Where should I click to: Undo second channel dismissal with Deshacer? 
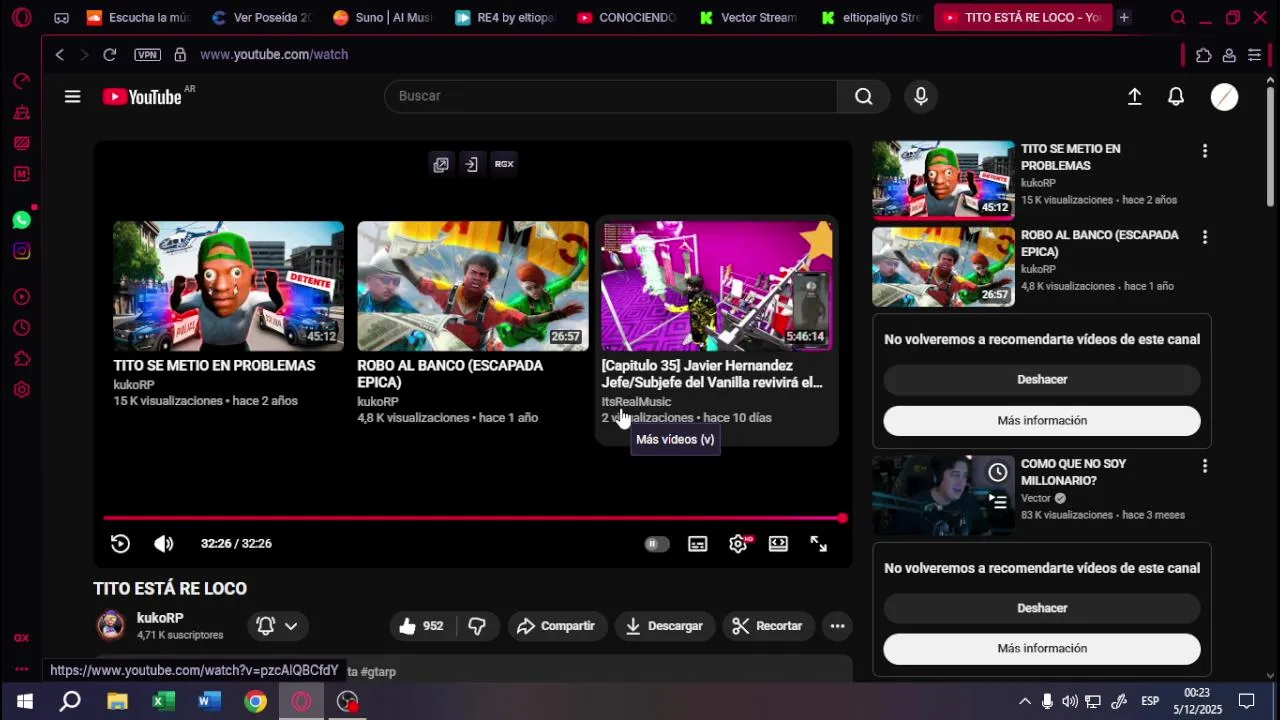pyautogui.click(x=1042, y=608)
